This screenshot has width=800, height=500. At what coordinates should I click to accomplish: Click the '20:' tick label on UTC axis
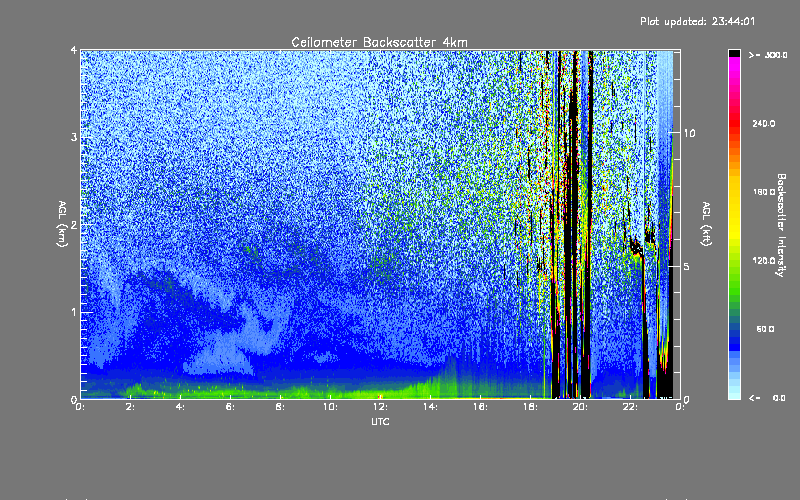click(580, 407)
